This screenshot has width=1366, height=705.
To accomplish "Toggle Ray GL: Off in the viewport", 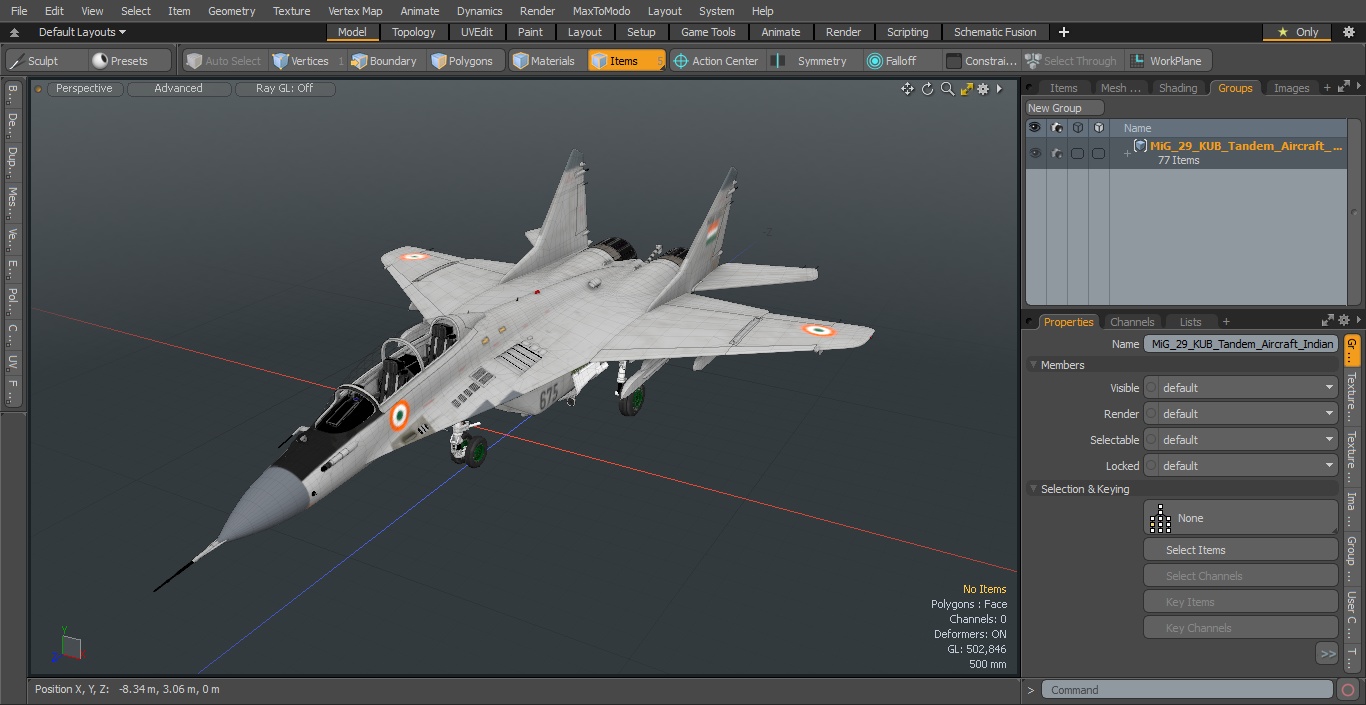I will [x=285, y=88].
